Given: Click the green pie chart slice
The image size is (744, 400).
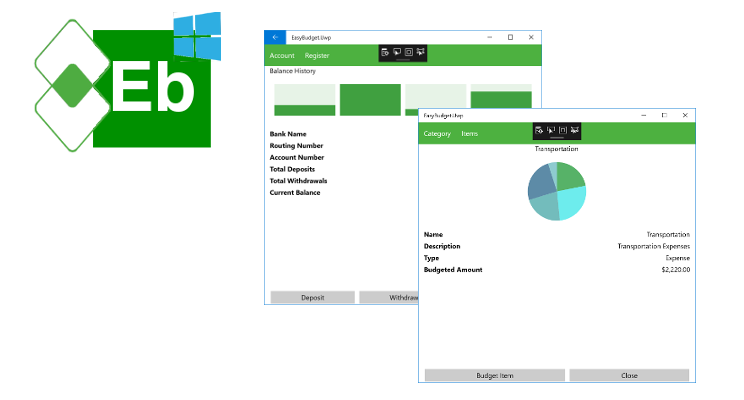Looking at the screenshot, I should [569, 177].
